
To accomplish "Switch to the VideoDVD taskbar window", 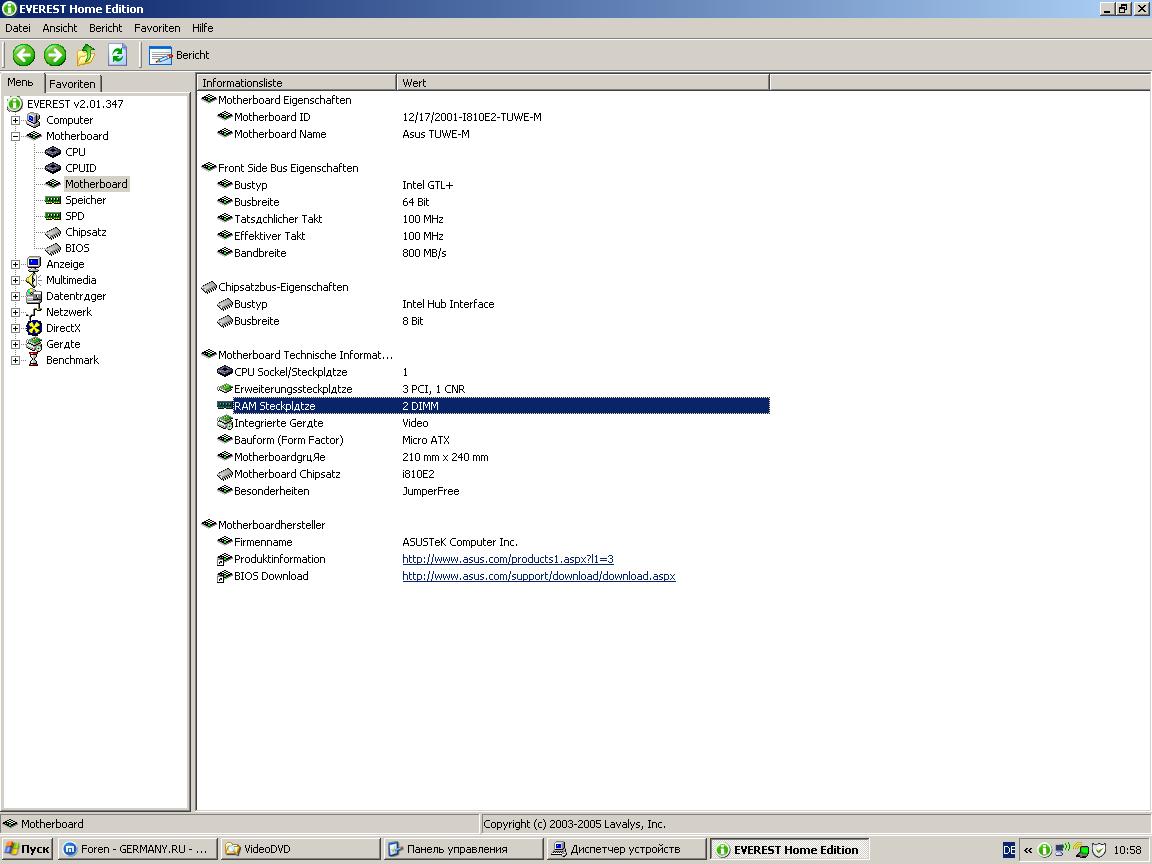I will [x=300, y=849].
